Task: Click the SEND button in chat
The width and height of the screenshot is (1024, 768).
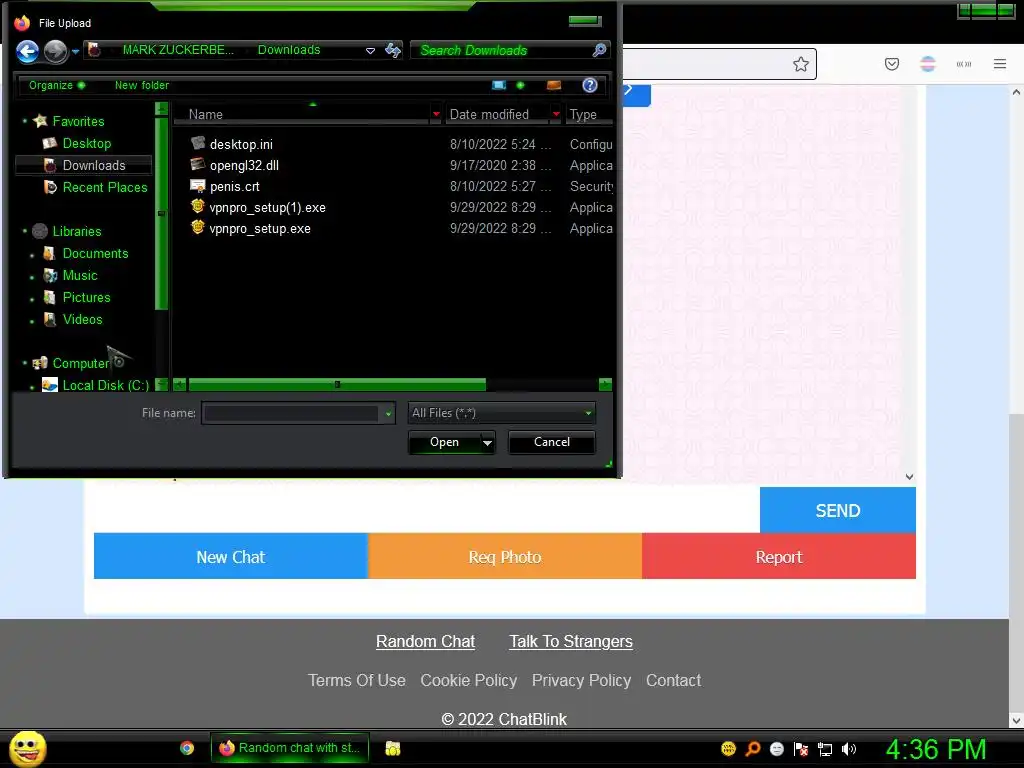Action: tap(838, 510)
